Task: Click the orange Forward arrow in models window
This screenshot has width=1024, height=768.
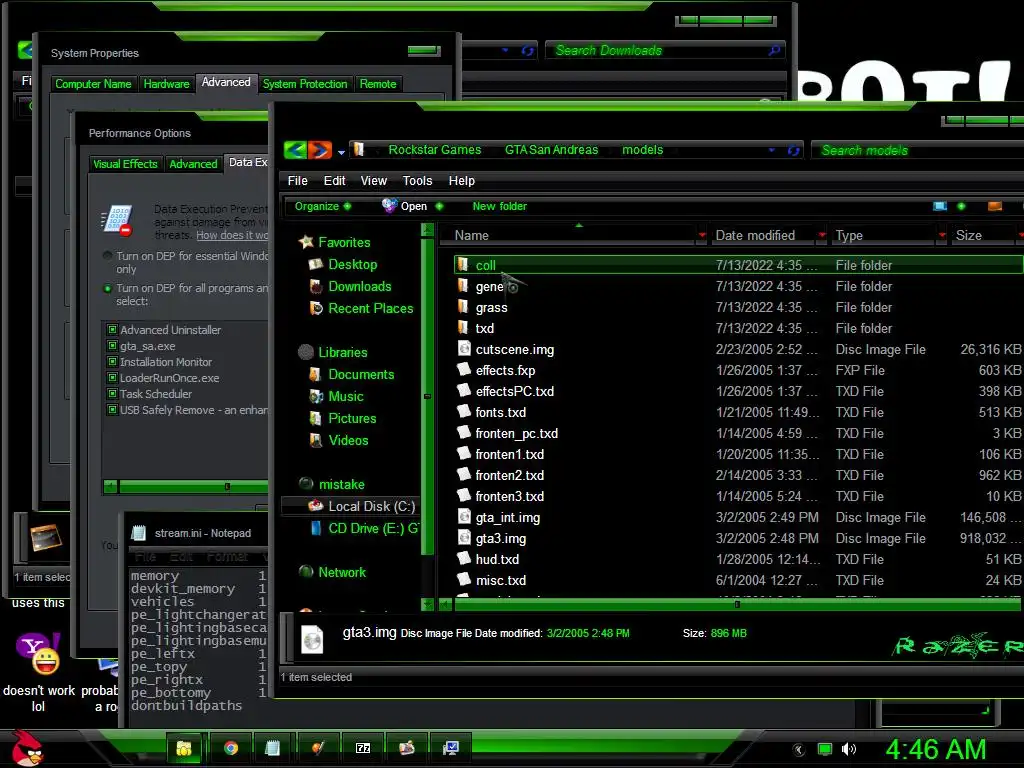Action: [319, 150]
